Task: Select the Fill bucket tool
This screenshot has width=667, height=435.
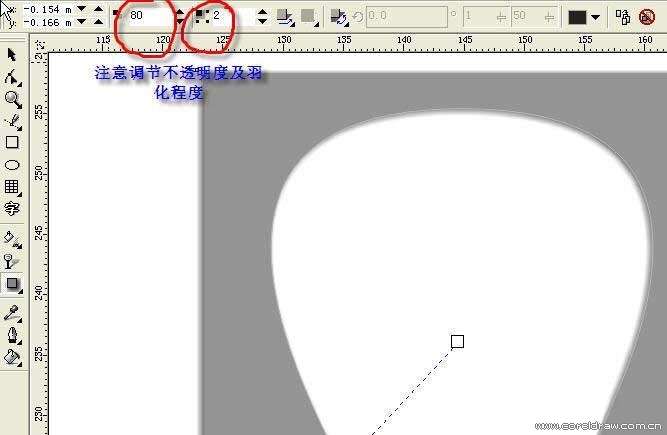Action: pyautogui.click(x=13, y=357)
